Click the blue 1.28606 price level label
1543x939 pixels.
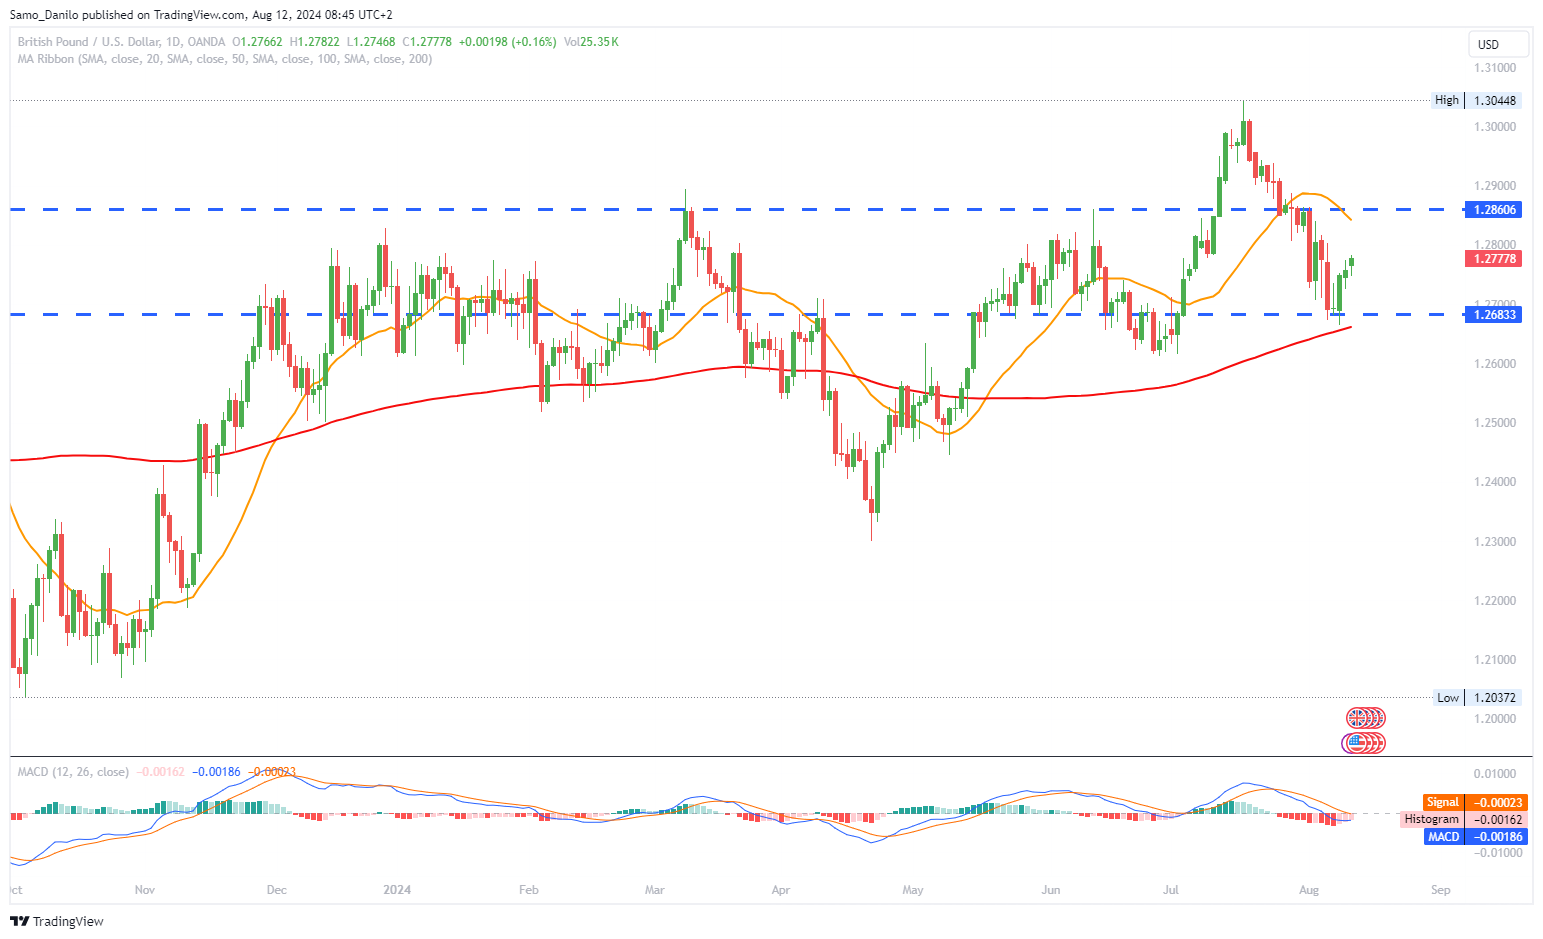(1493, 209)
